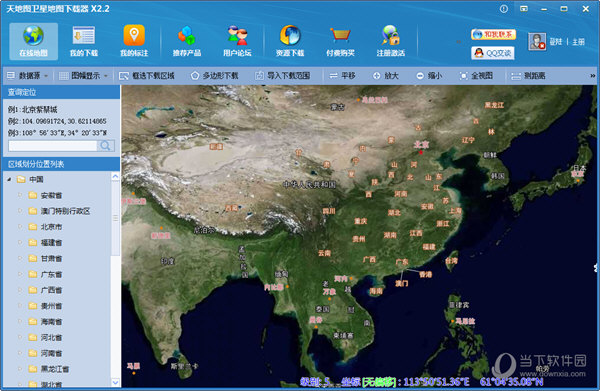Open 用户论坛 users icon
The height and width of the screenshot is (391, 600).
(237, 41)
